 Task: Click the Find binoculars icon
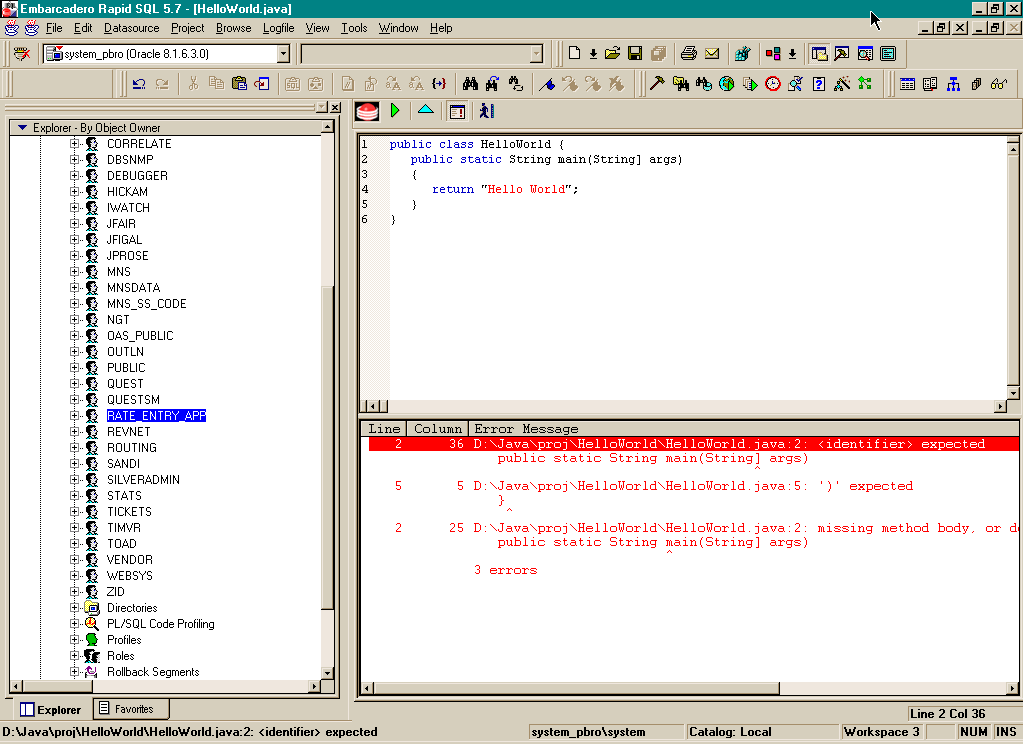click(470, 84)
